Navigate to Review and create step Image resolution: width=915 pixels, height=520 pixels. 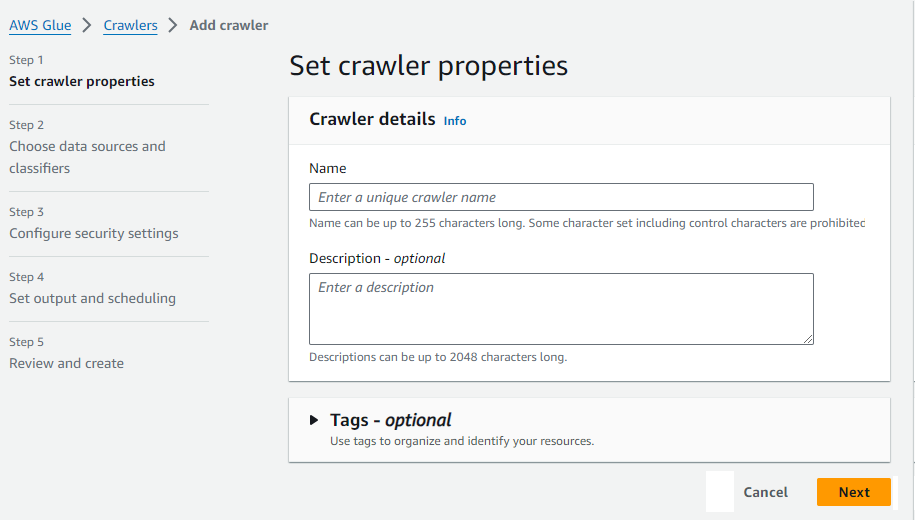67,363
